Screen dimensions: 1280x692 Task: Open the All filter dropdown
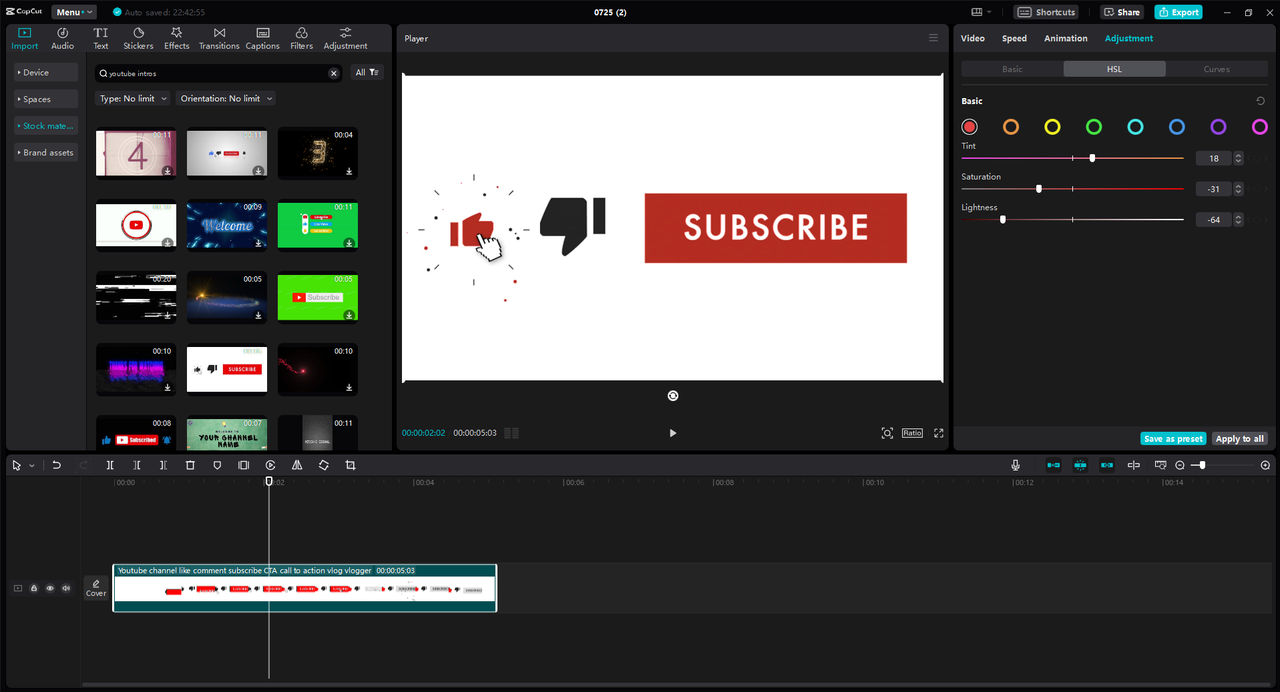[x=367, y=72]
